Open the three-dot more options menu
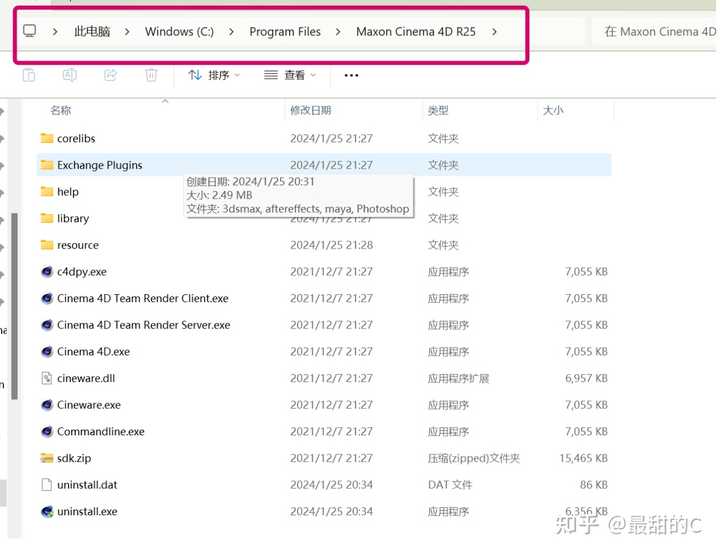This screenshot has width=720, height=553. point(351,75)
